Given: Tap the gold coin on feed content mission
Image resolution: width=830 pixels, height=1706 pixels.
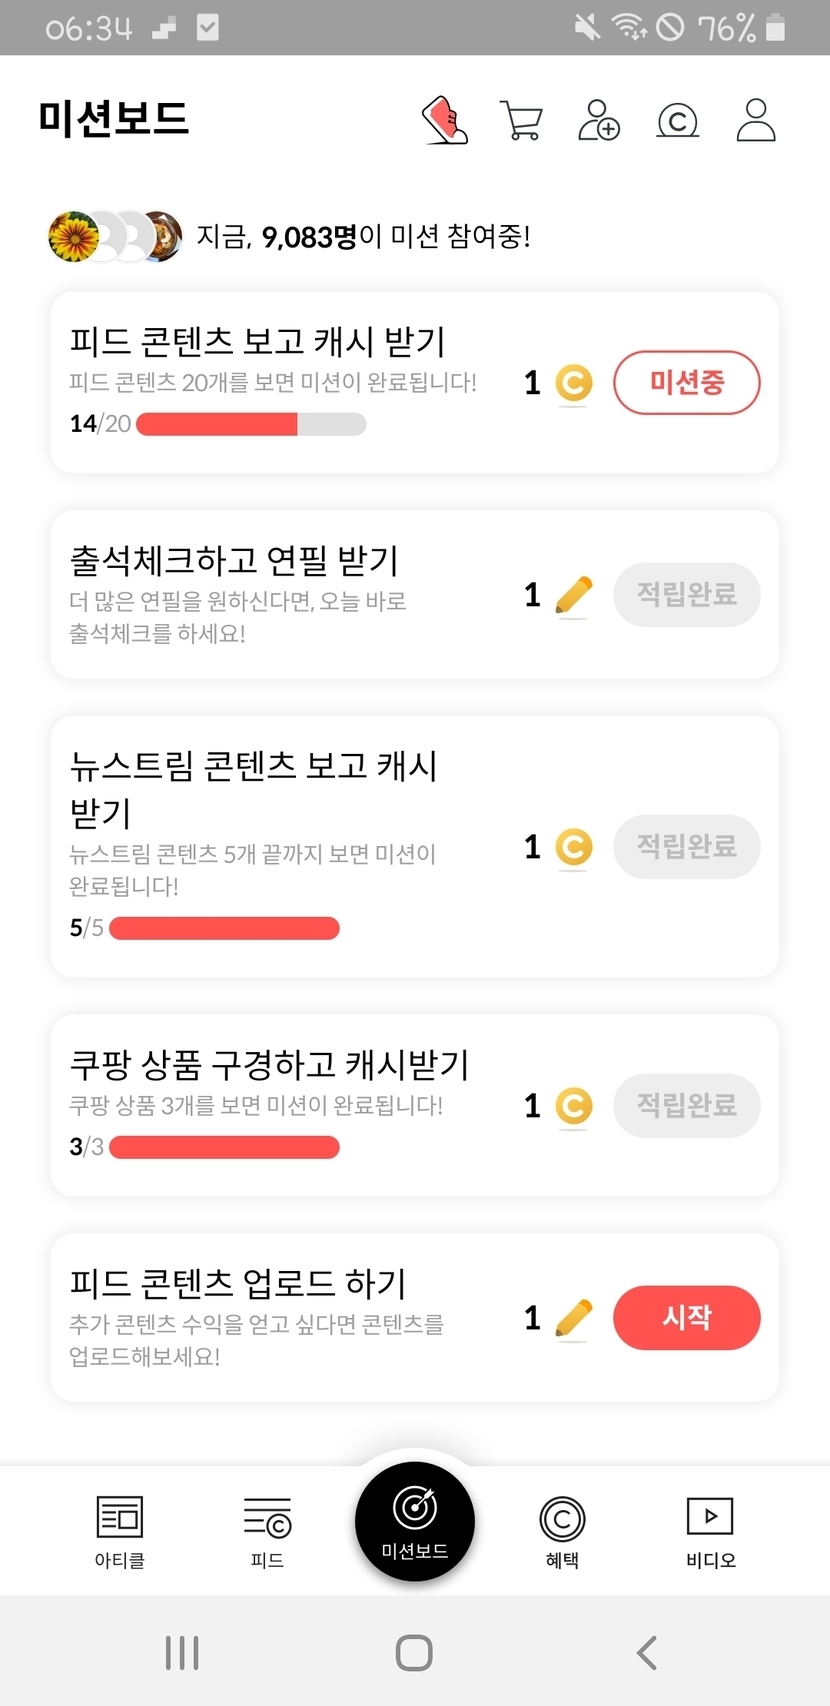Looking at the screenshot, I should 573,383.
